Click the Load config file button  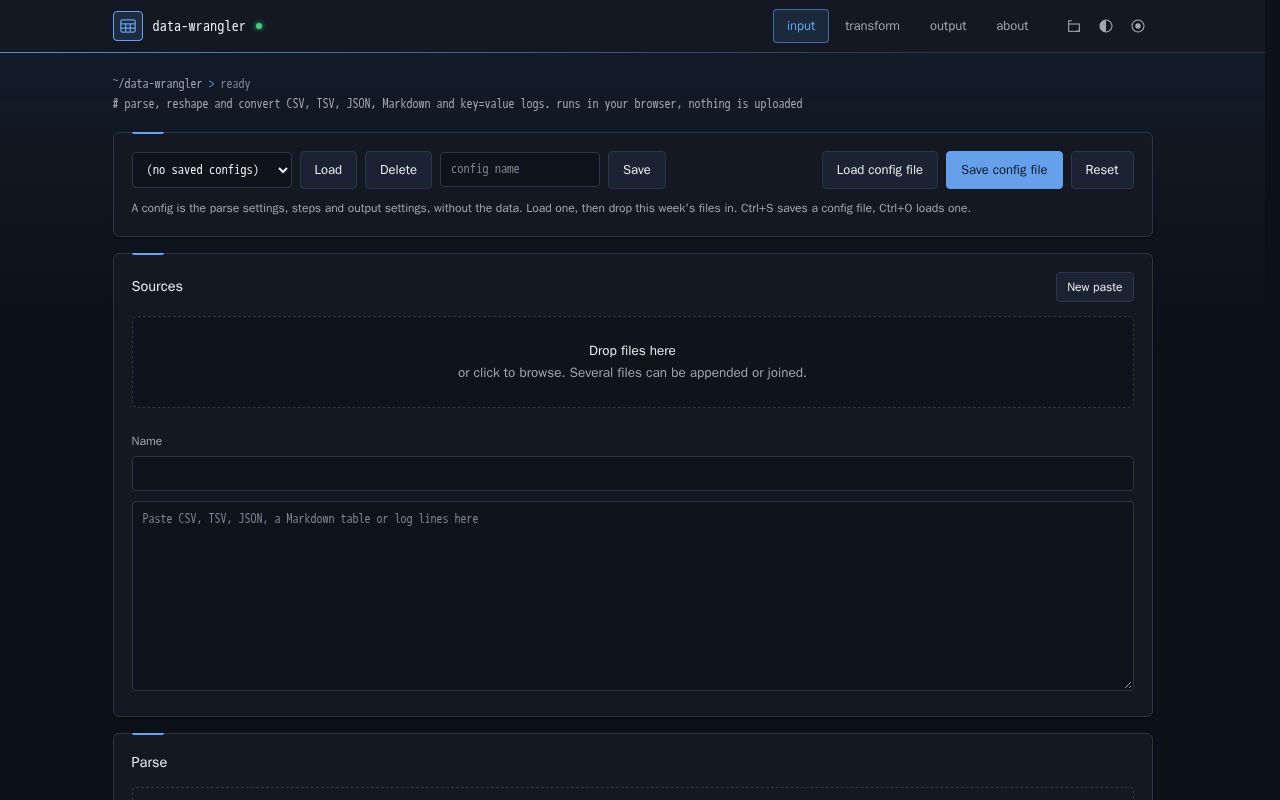(880, 170)
